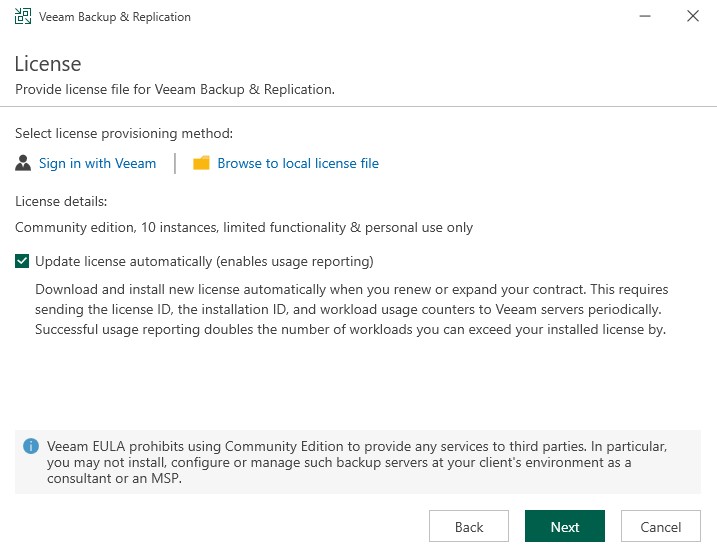Click the Update license automatically label text
Image resolution: width=717 pixels, height=557 pixels.
tap(204, 262)
